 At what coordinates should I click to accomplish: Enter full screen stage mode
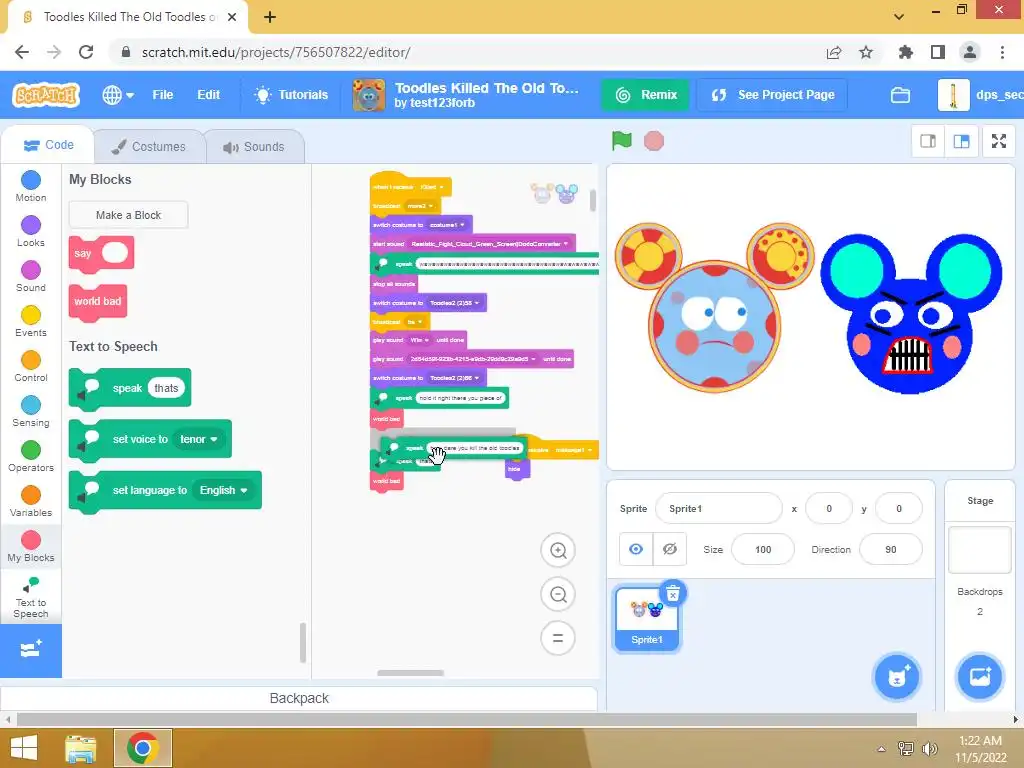(999, 141)
